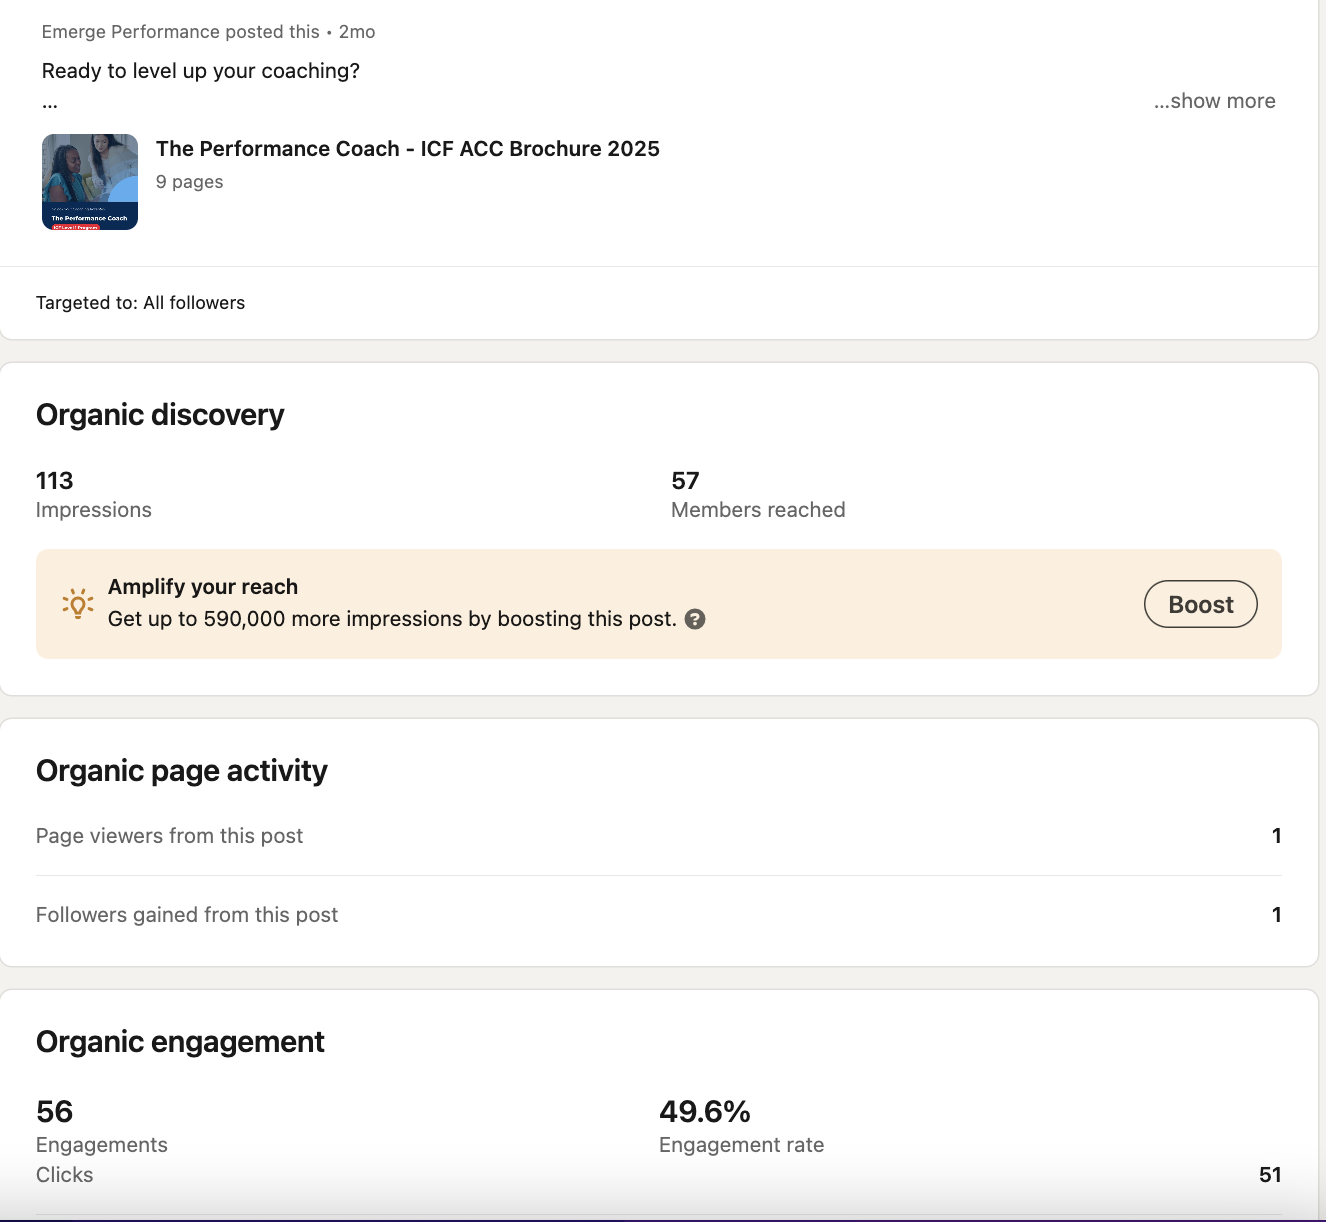Click the 113 Impressions metric

(x=93, y=494)
